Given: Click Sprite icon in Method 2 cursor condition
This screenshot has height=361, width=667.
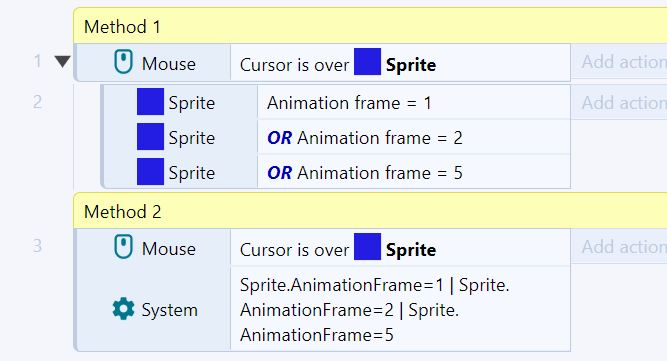Looking at the screenshot, I should 368,246.
